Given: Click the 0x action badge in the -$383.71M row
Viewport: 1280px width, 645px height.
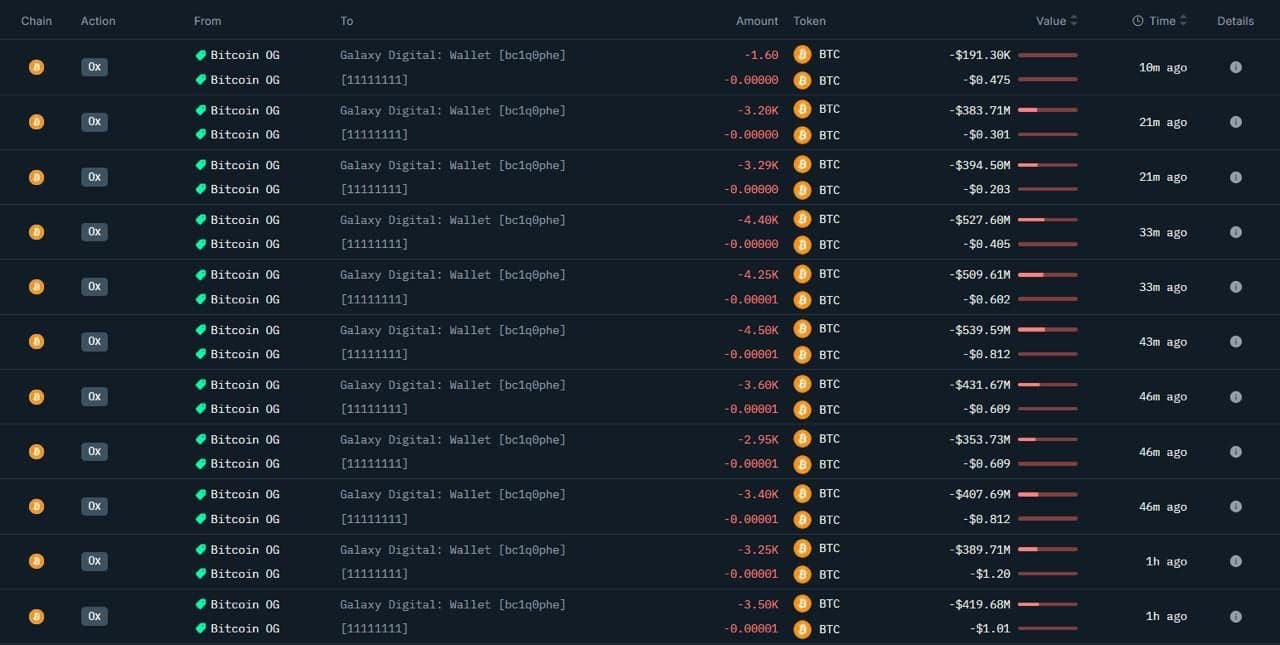Looking at the screenshot, I should point(94,122).
